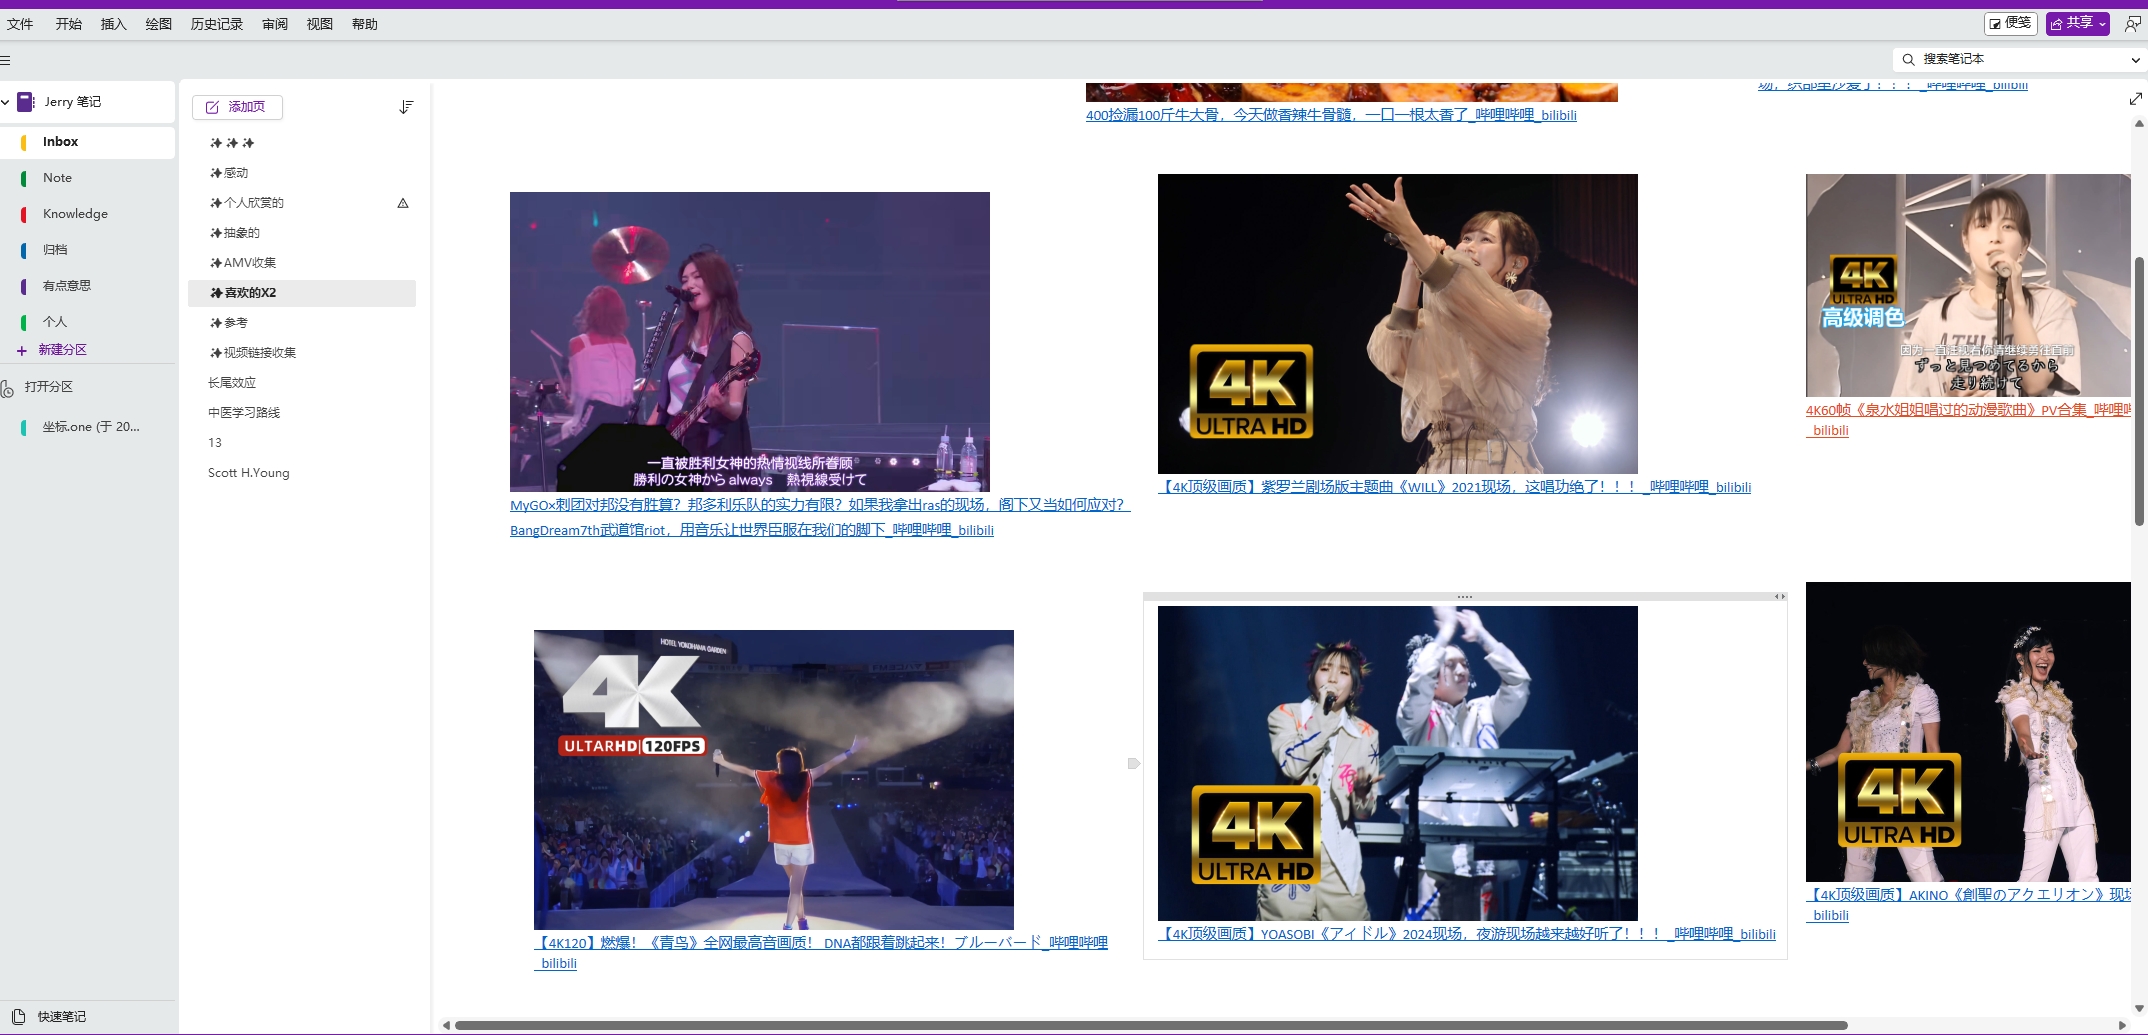Click the Jerry 笔记 notebook icon
The image size is (2148, 1035).
pyautogui.click(x=26, y=102)
